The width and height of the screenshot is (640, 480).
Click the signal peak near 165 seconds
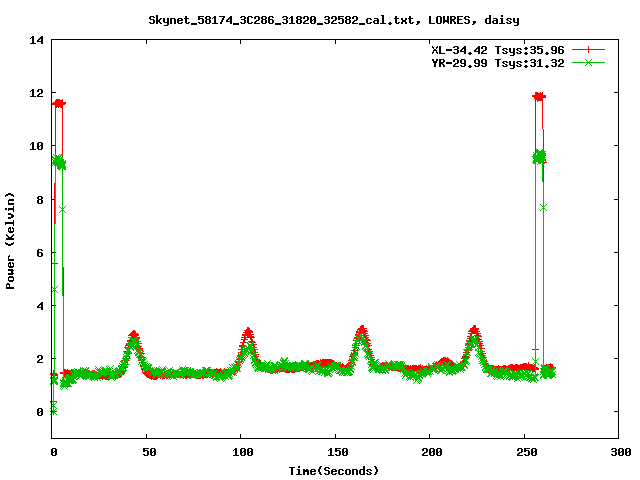point(362,329)
